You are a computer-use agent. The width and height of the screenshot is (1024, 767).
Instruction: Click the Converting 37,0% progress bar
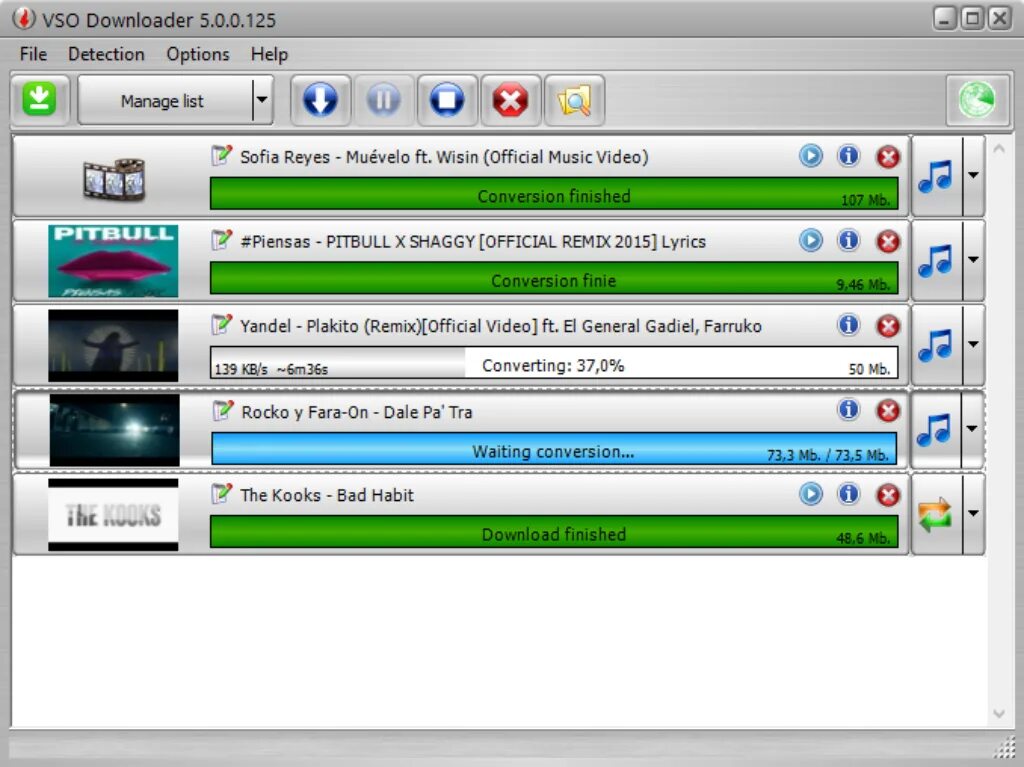click(x=554, y=363)
